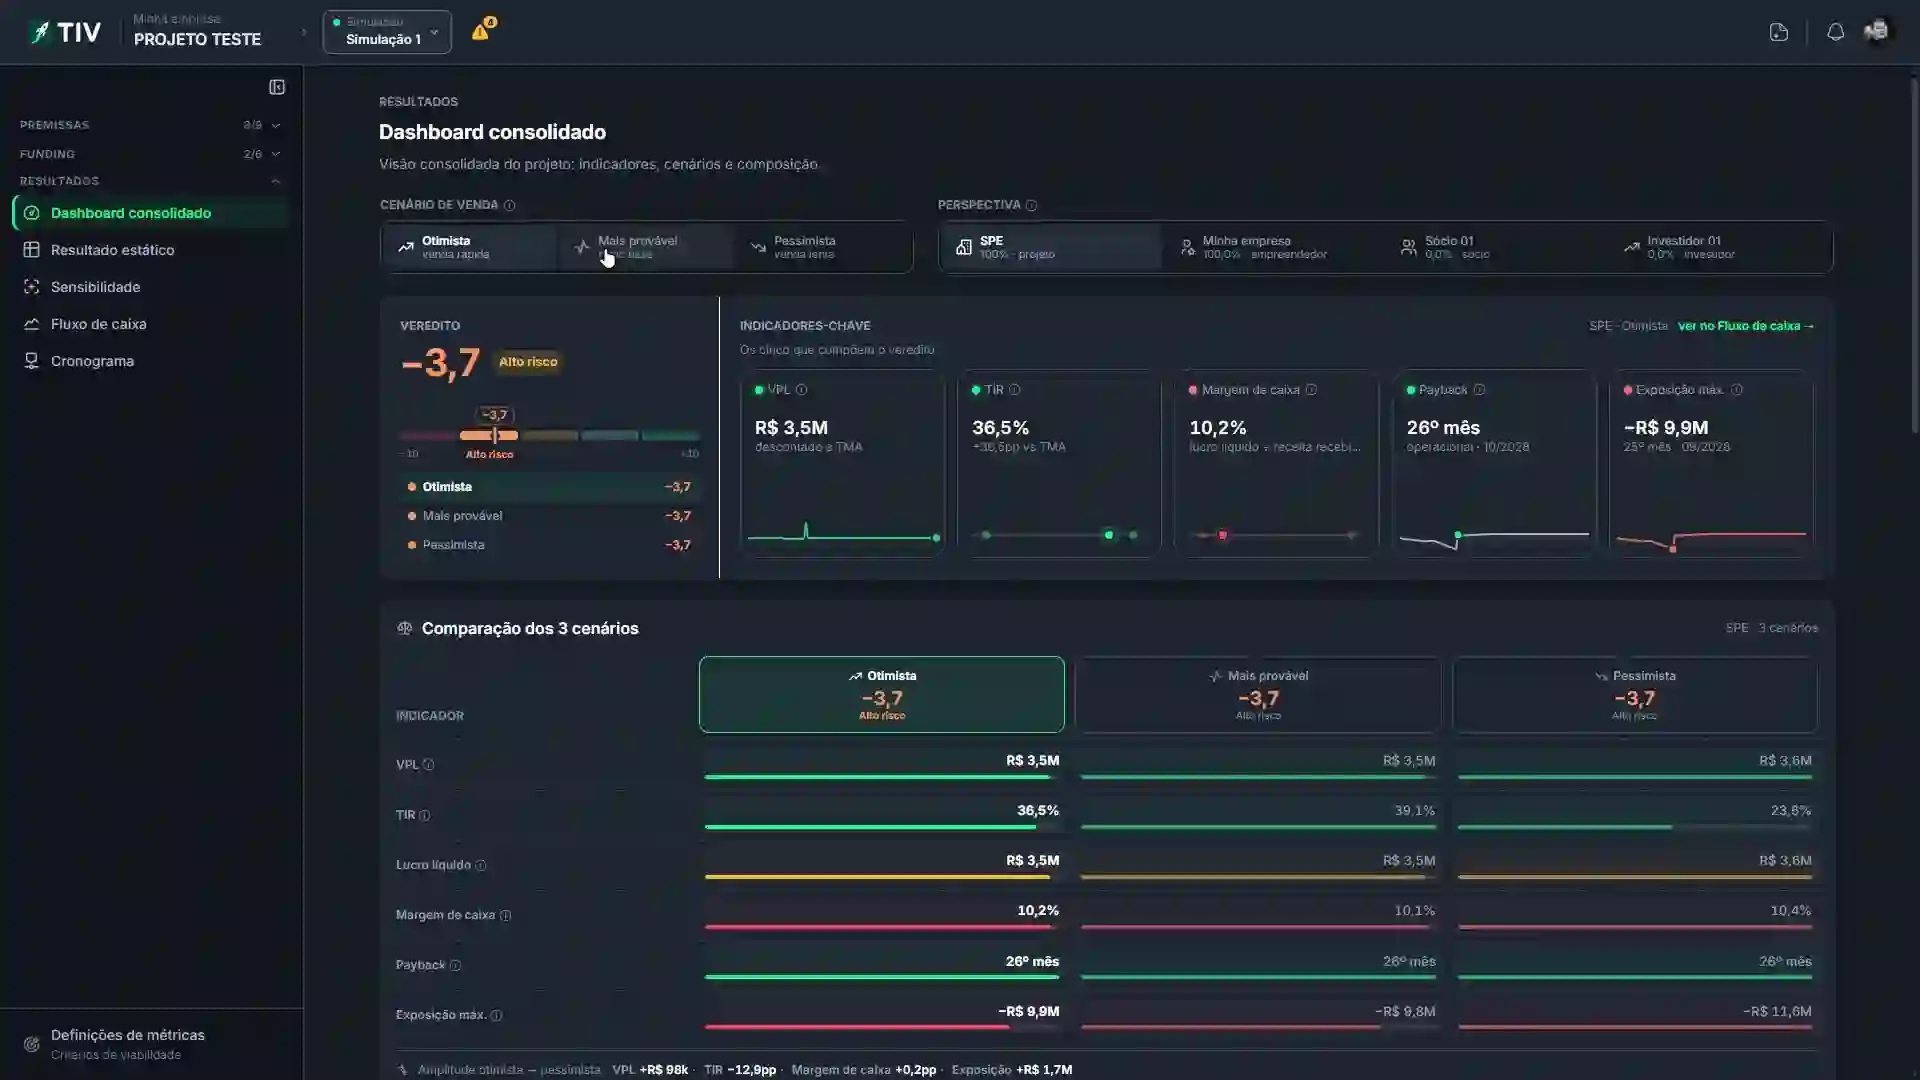Select Sócio 01 perspective

pos(1496,247)
